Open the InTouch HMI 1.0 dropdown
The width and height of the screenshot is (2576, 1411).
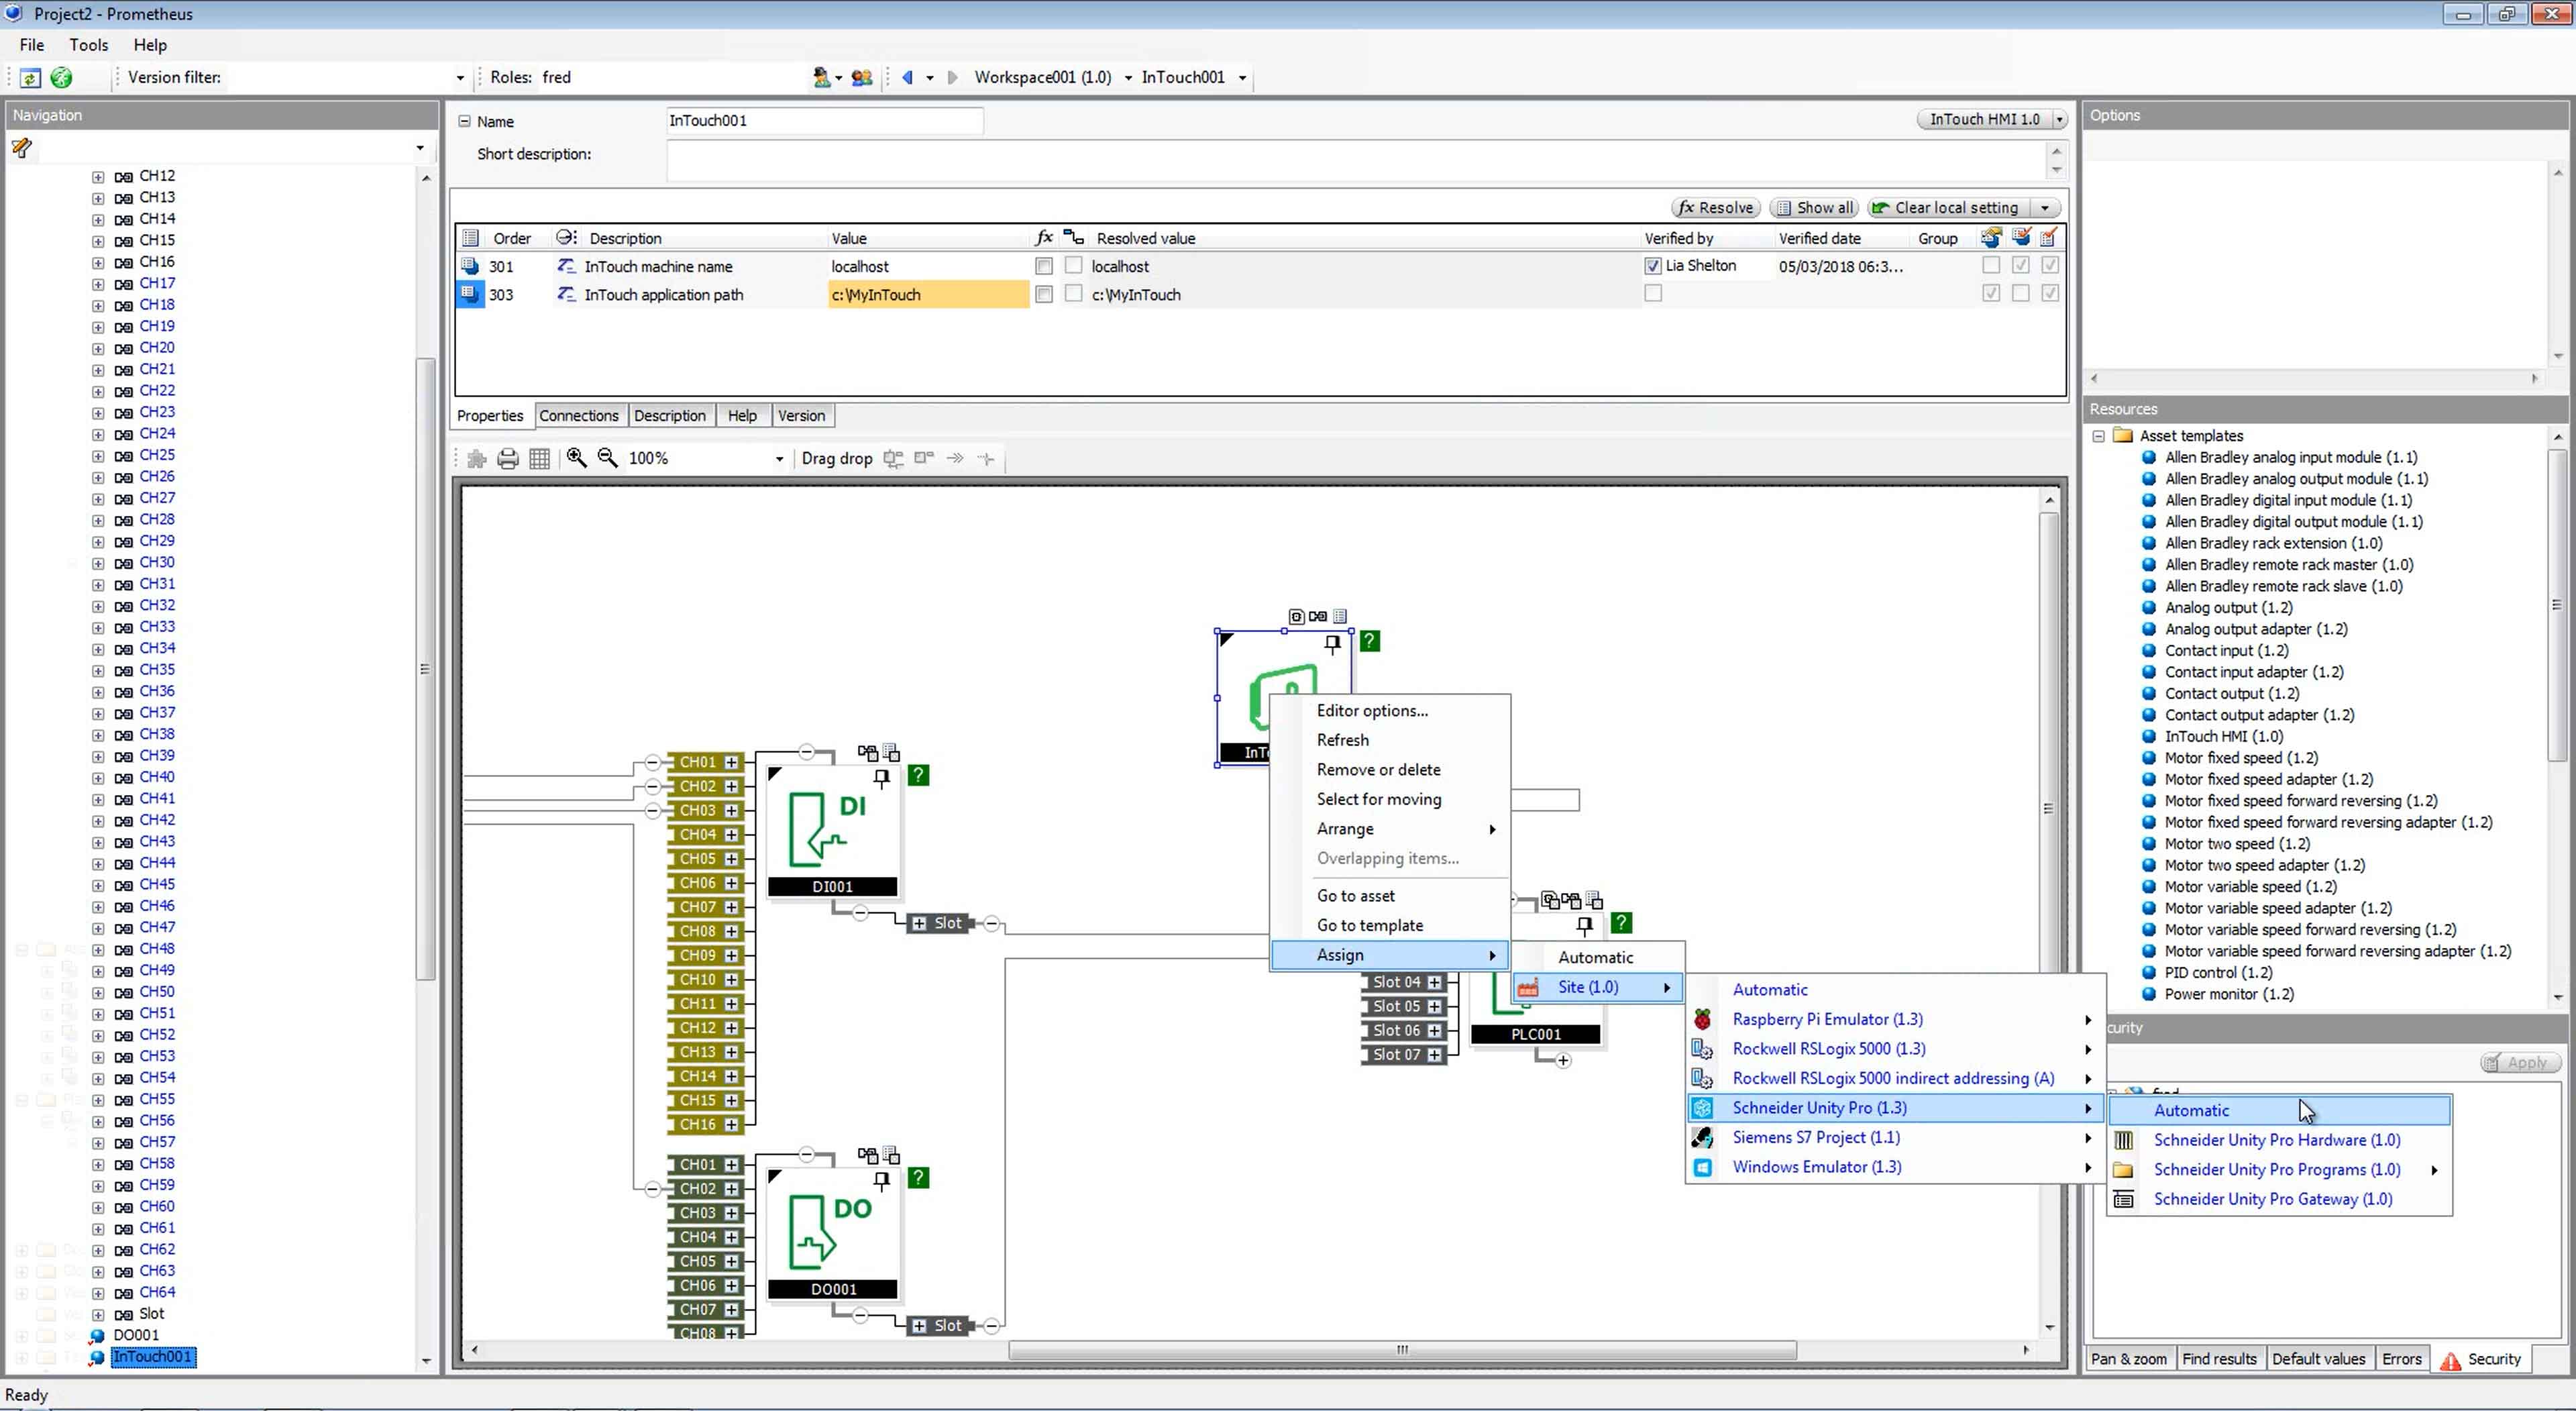(x=2059, y=120)
